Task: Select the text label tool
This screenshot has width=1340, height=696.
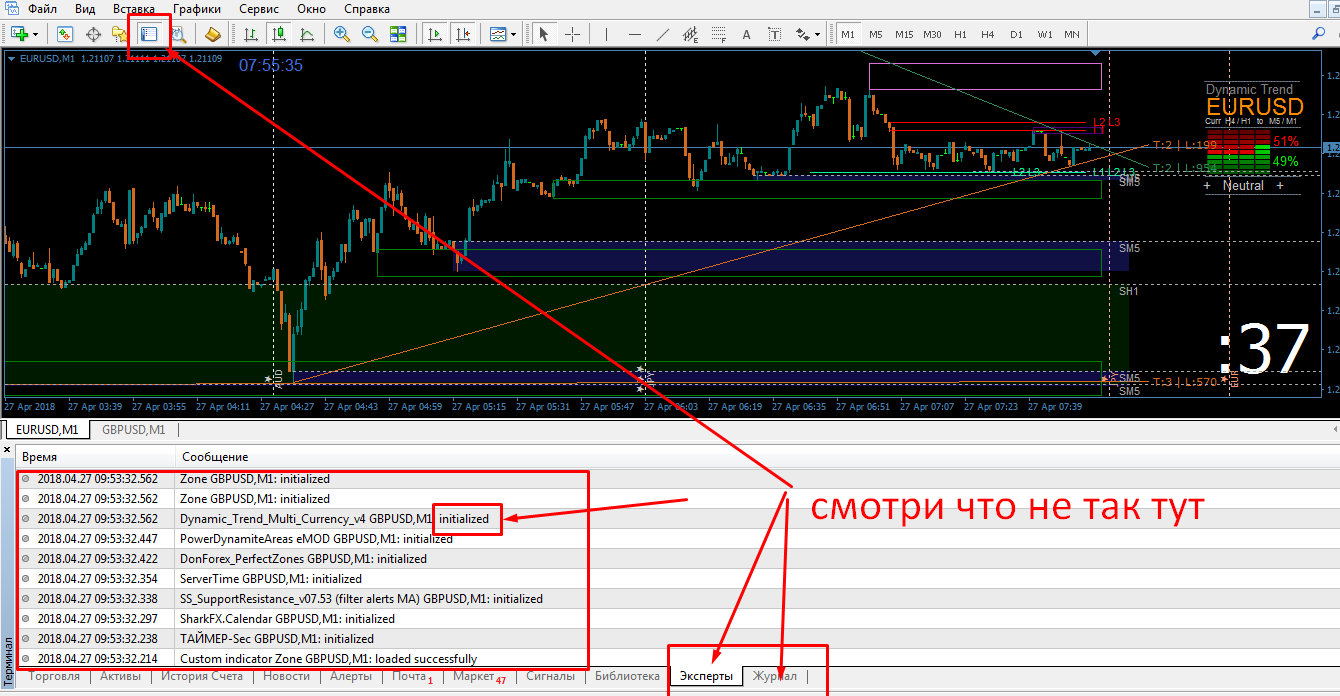Action: [x=774, y=34]
